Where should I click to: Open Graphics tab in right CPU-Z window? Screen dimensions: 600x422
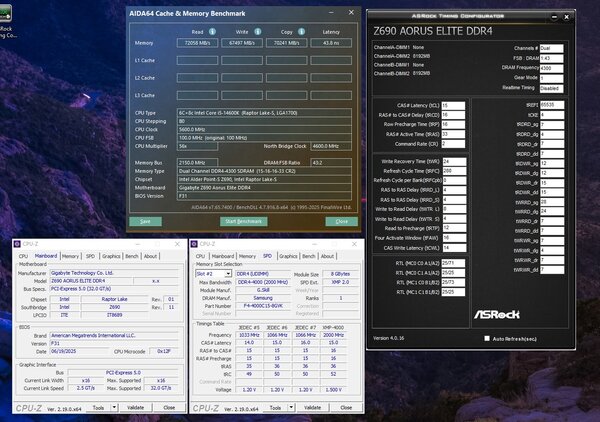pyautogui.click(x=288, y=256)
